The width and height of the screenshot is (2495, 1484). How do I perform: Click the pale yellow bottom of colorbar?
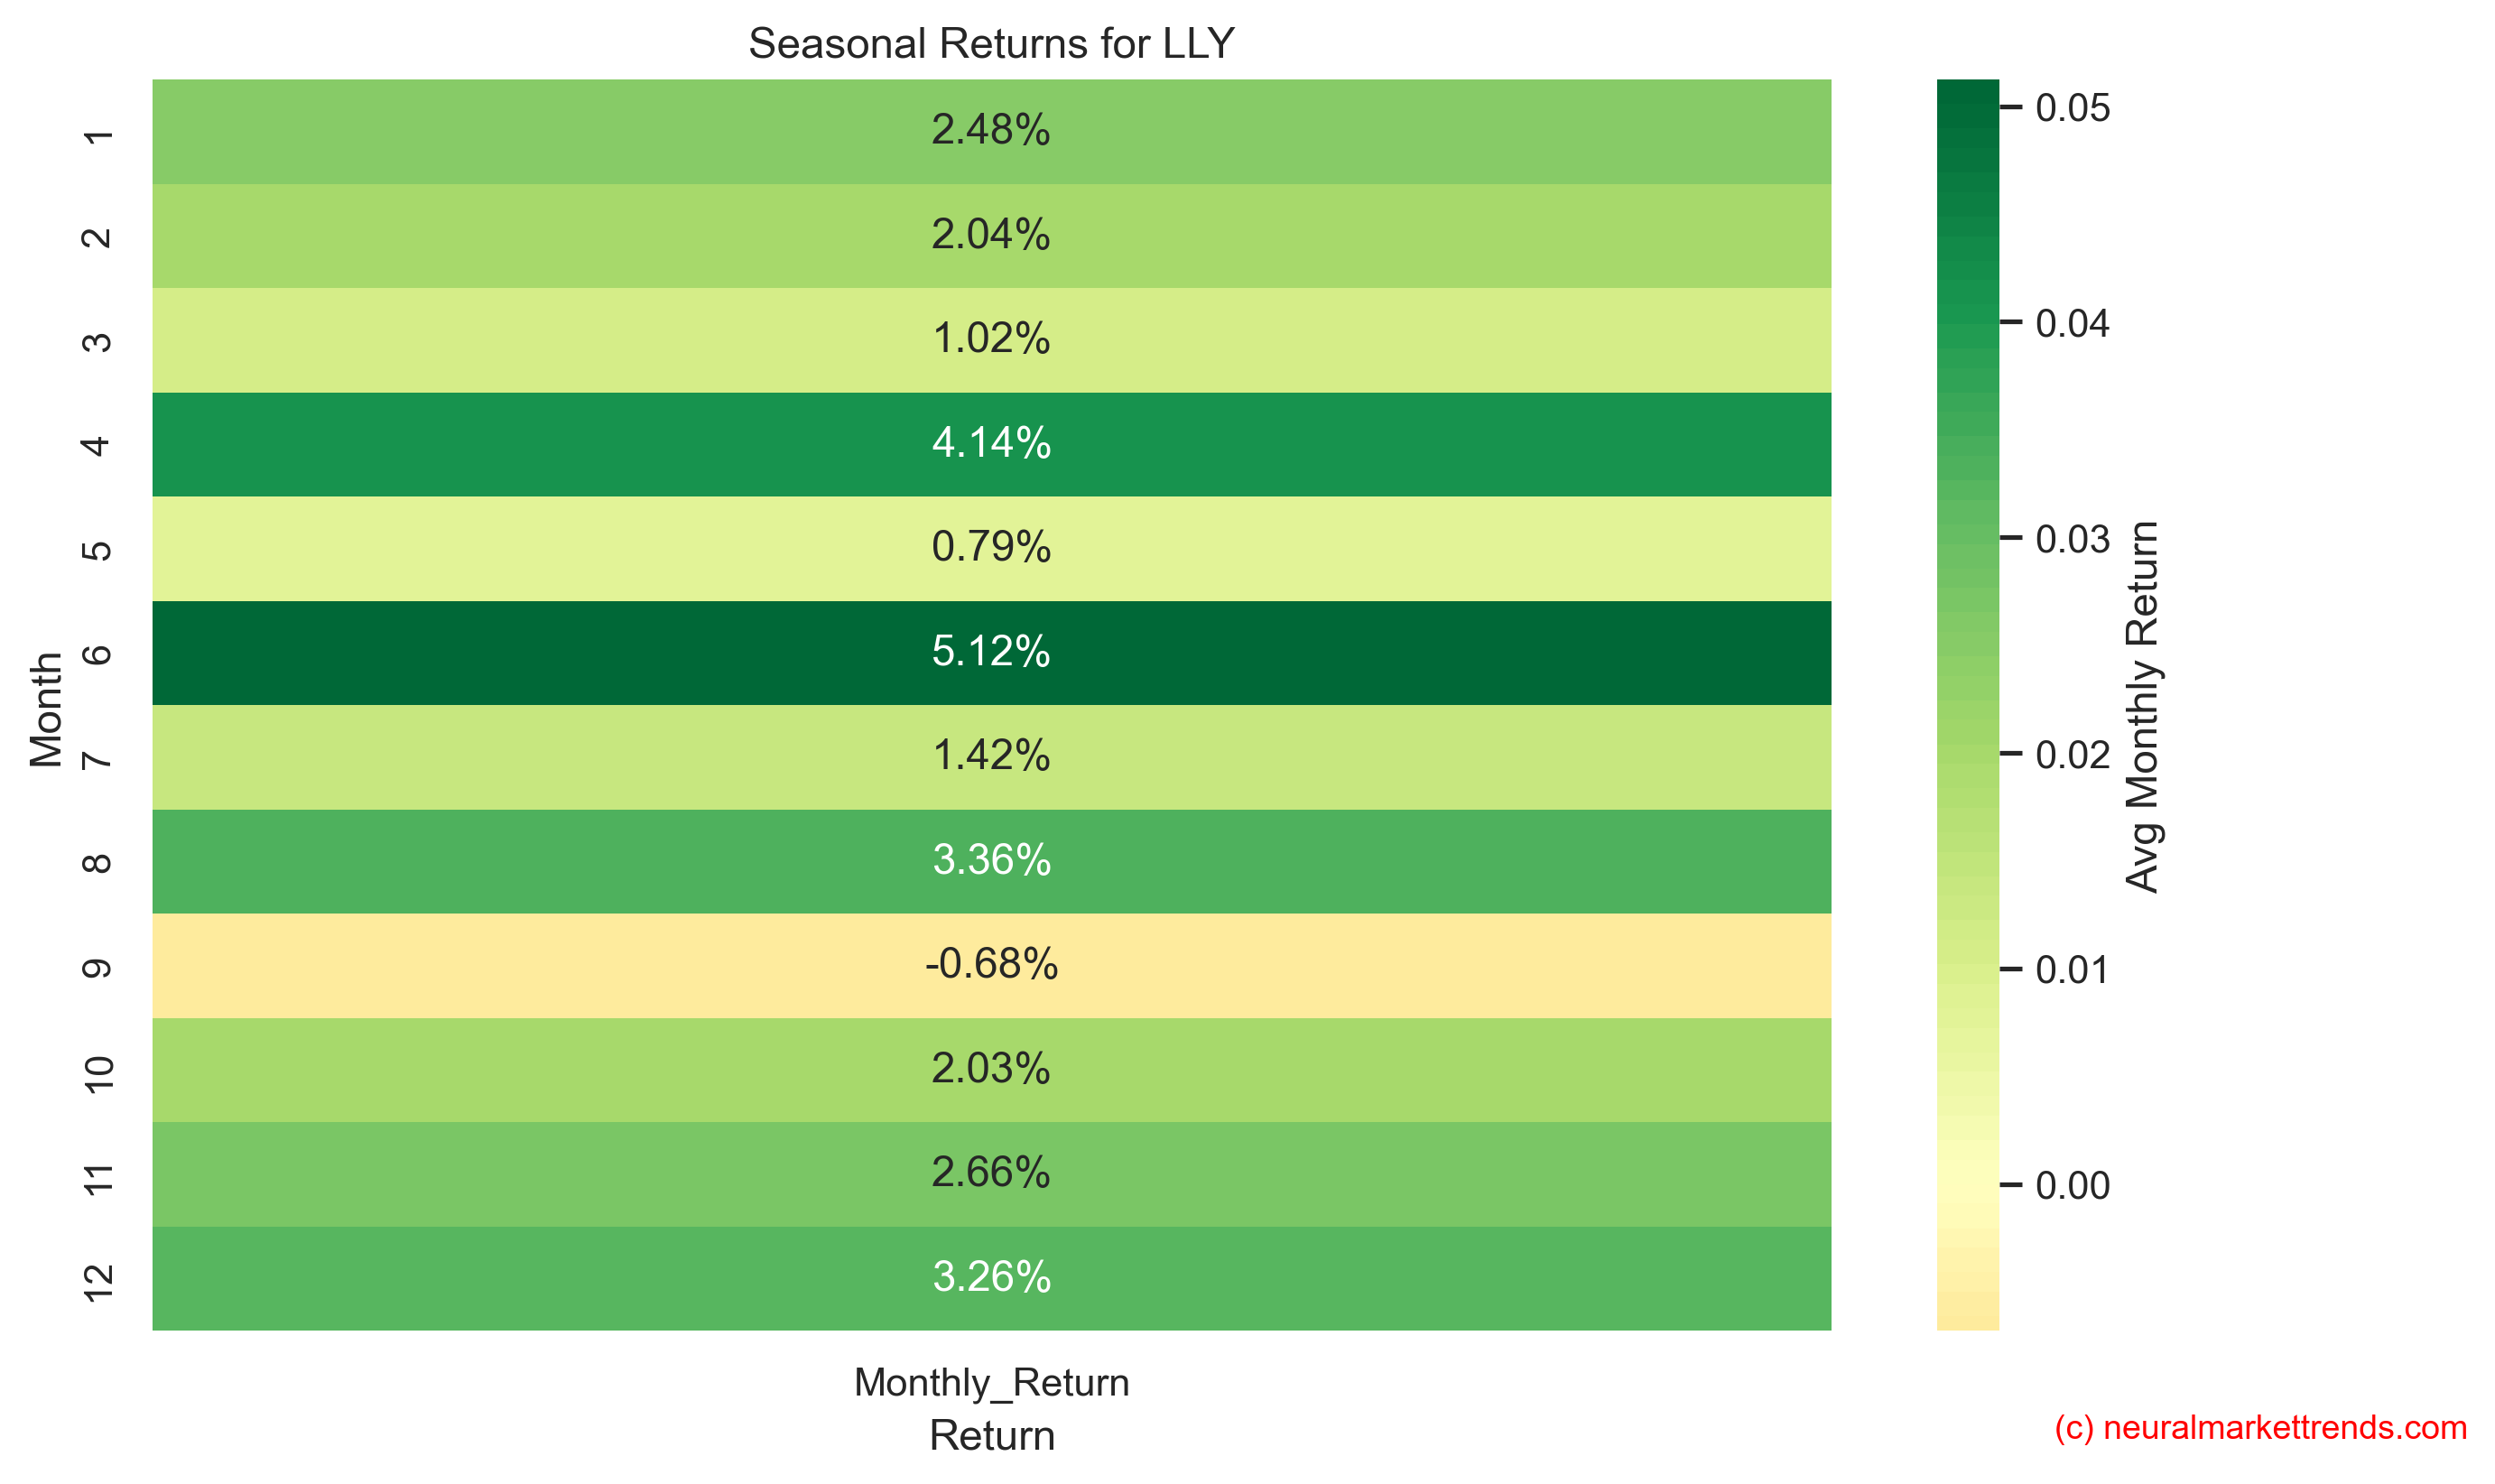(1966, 1310)
